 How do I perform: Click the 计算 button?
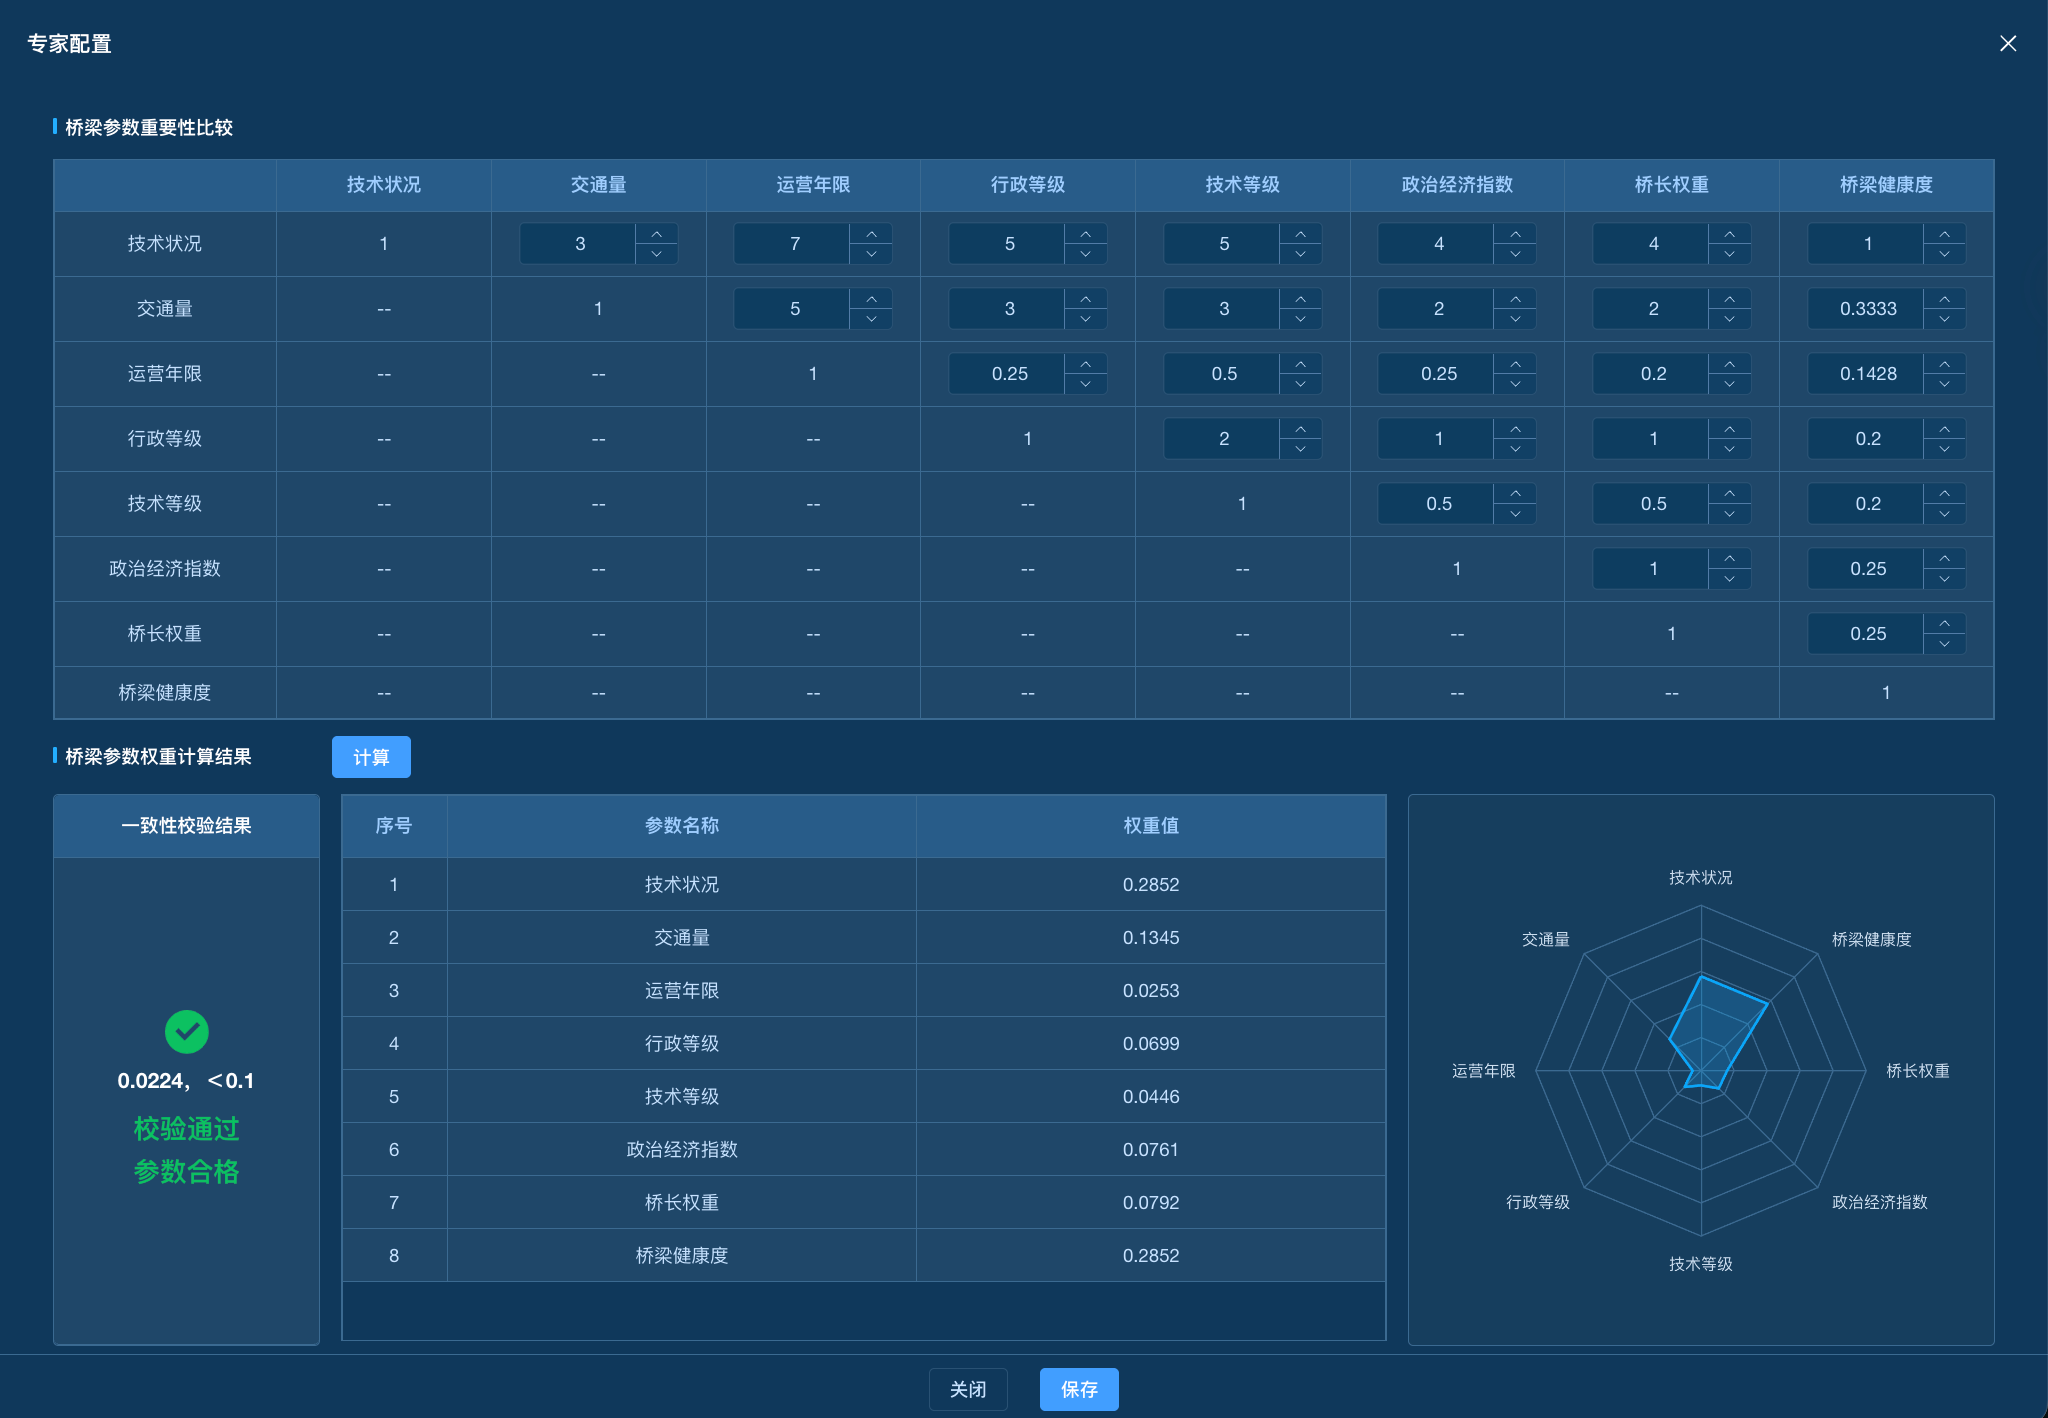click(371, 757)
